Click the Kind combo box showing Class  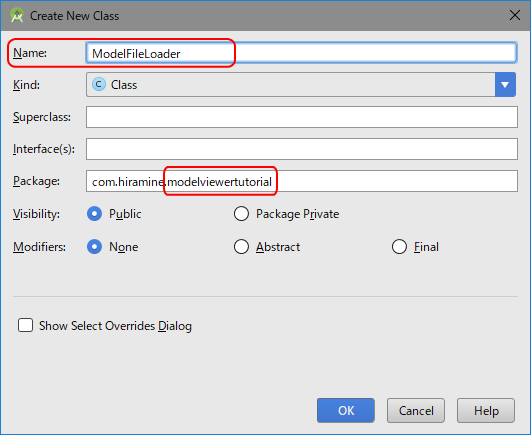[301, 84]
